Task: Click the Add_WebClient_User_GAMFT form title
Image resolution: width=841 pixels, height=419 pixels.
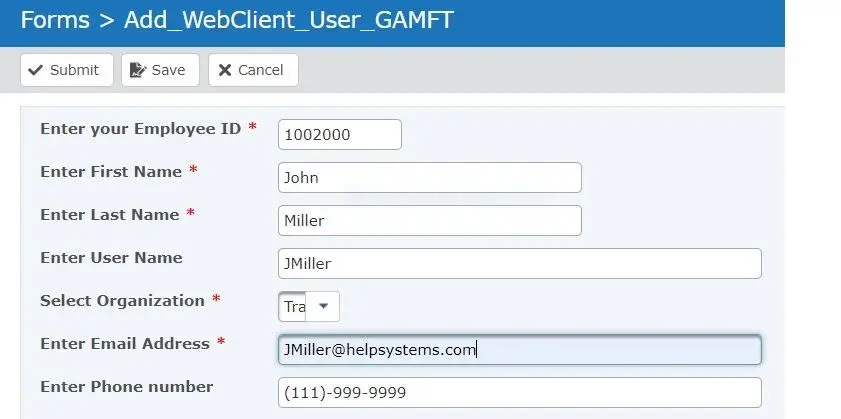Action: [x=288, y=21]
